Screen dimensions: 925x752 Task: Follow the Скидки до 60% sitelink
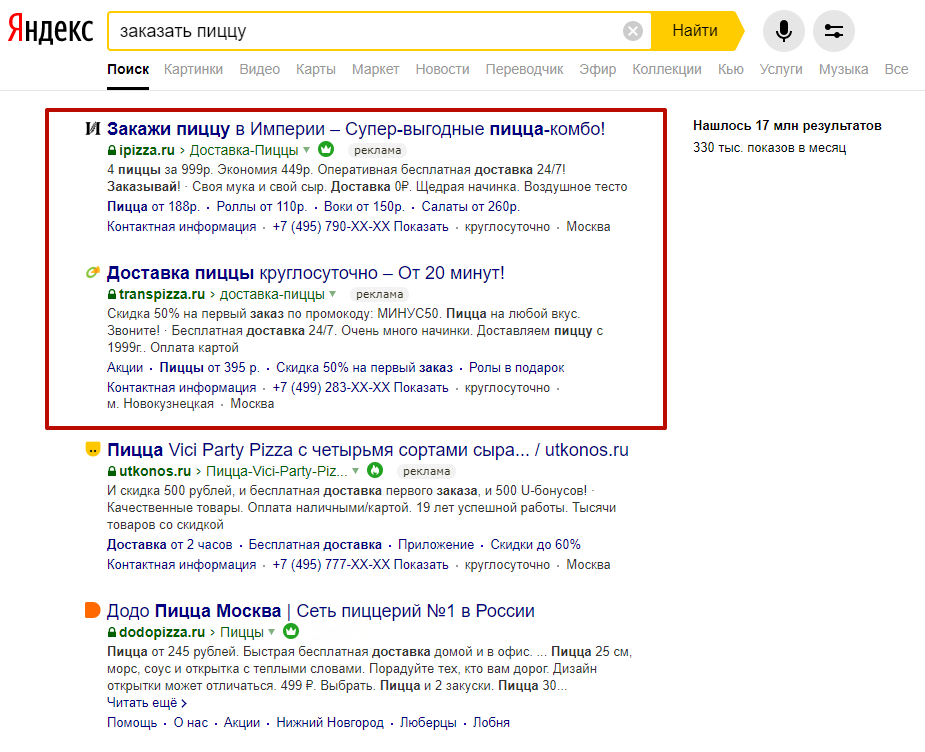click(536, 545)
